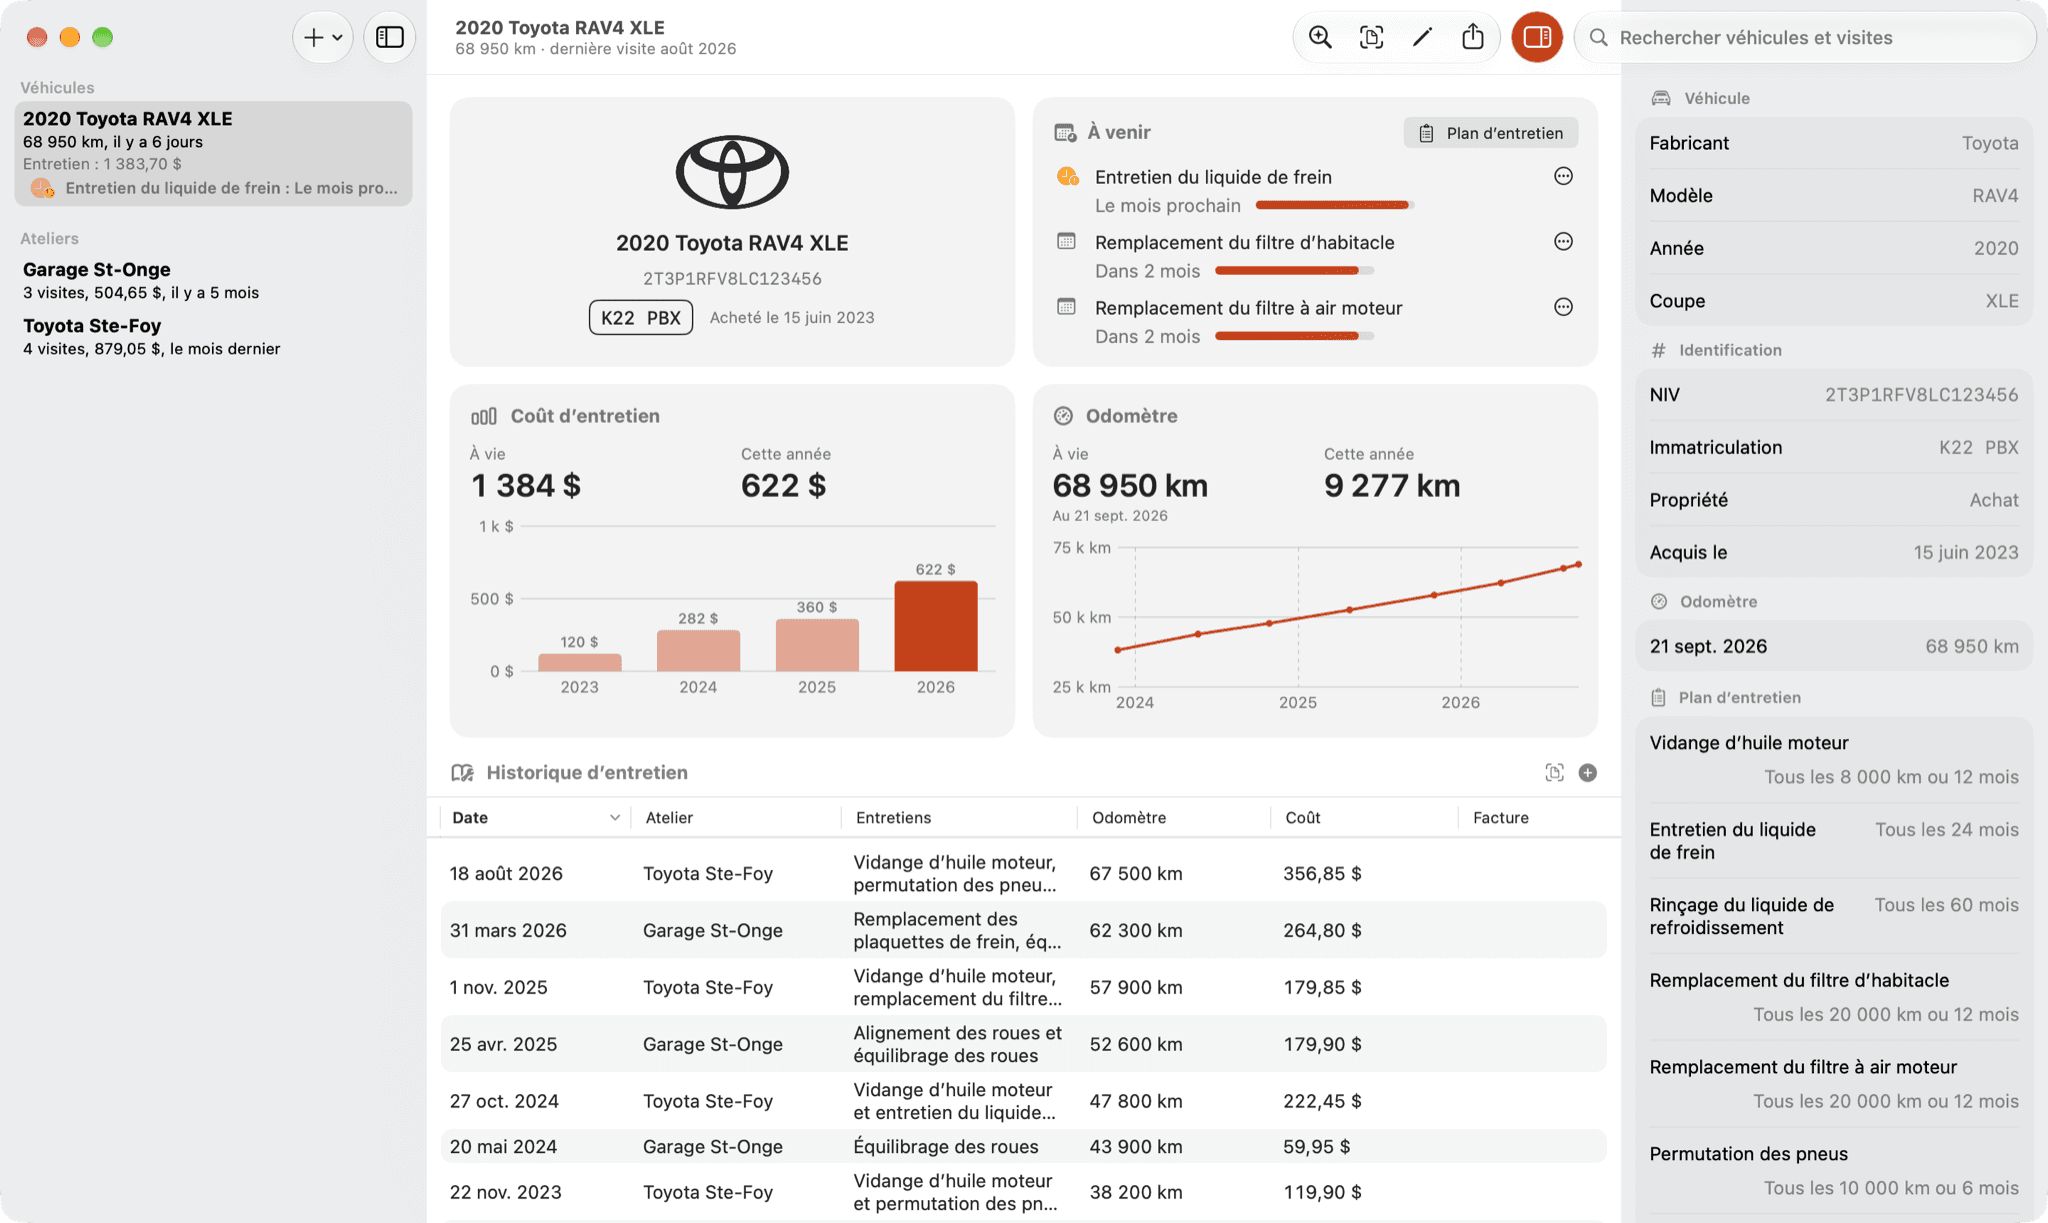Select 2020 Toyota RAV4 XLE in sidebar
This screenshot has height=1223, width=2048.
[213, 153]
